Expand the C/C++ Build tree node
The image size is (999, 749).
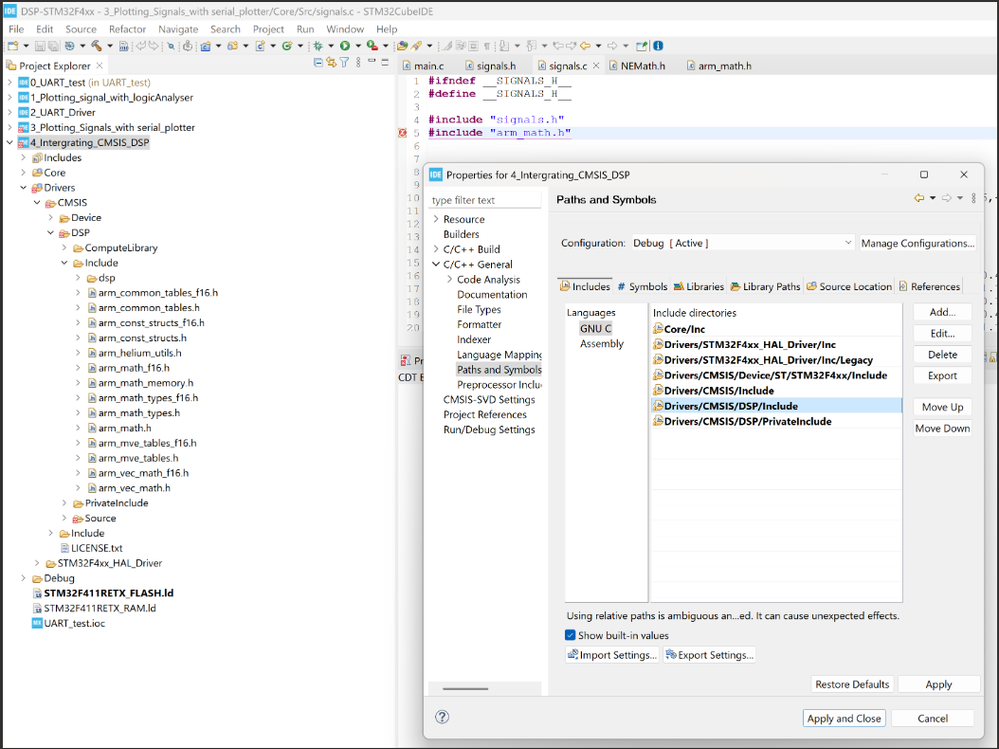436,249
